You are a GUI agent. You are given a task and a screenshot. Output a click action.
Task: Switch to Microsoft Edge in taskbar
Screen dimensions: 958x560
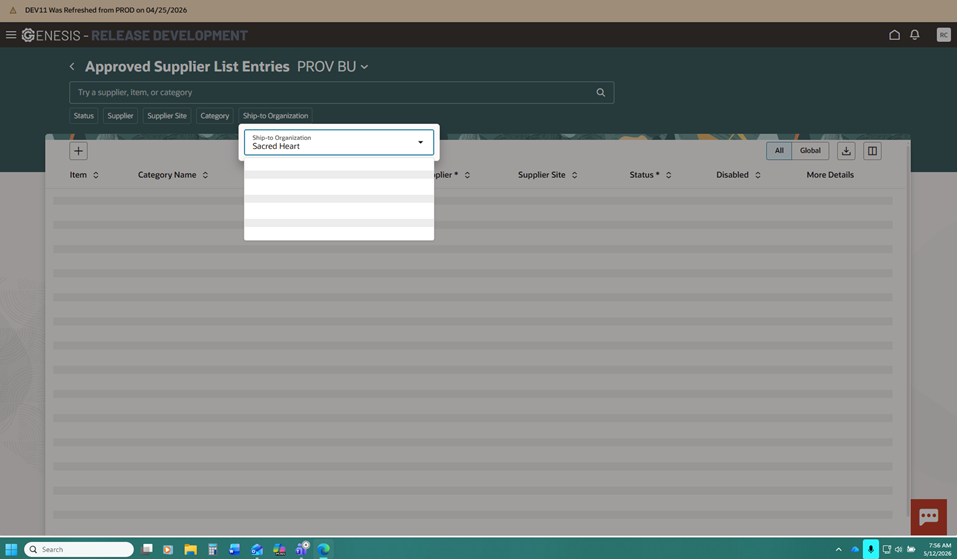[x=323, y=550]
